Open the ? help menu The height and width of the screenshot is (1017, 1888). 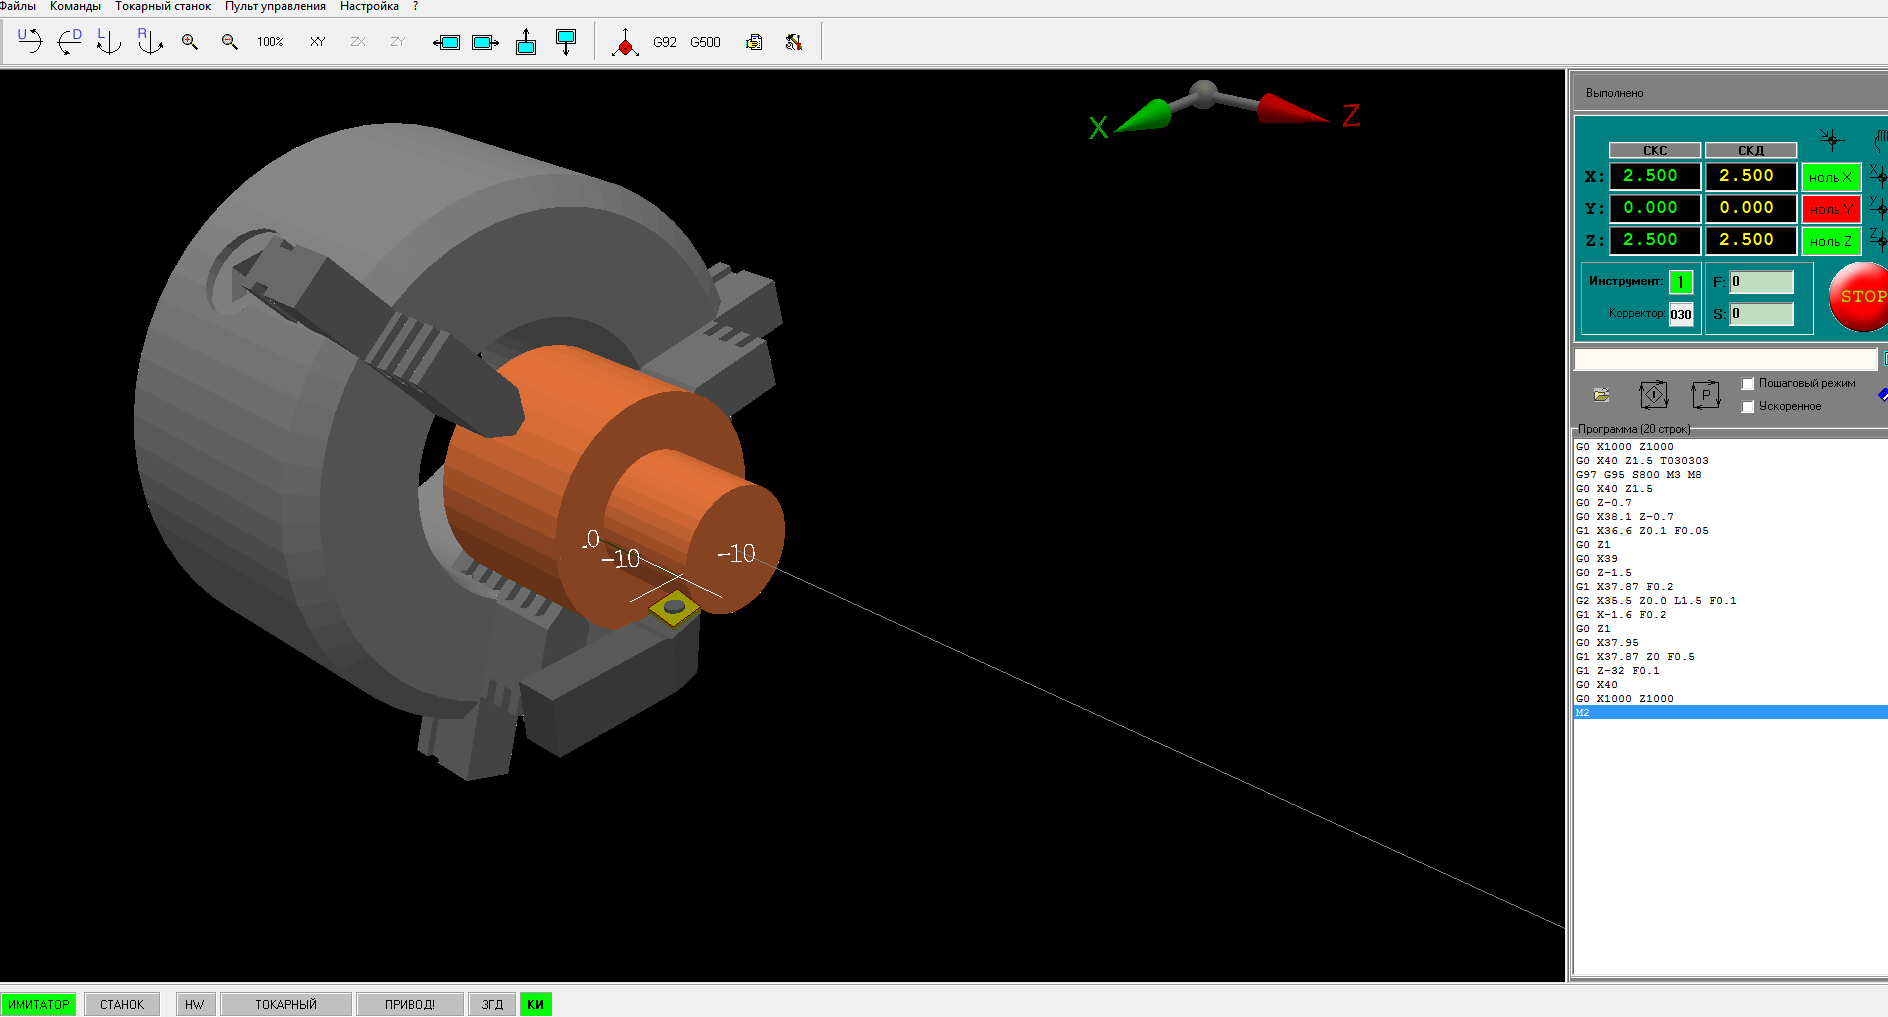pos(415,6)
